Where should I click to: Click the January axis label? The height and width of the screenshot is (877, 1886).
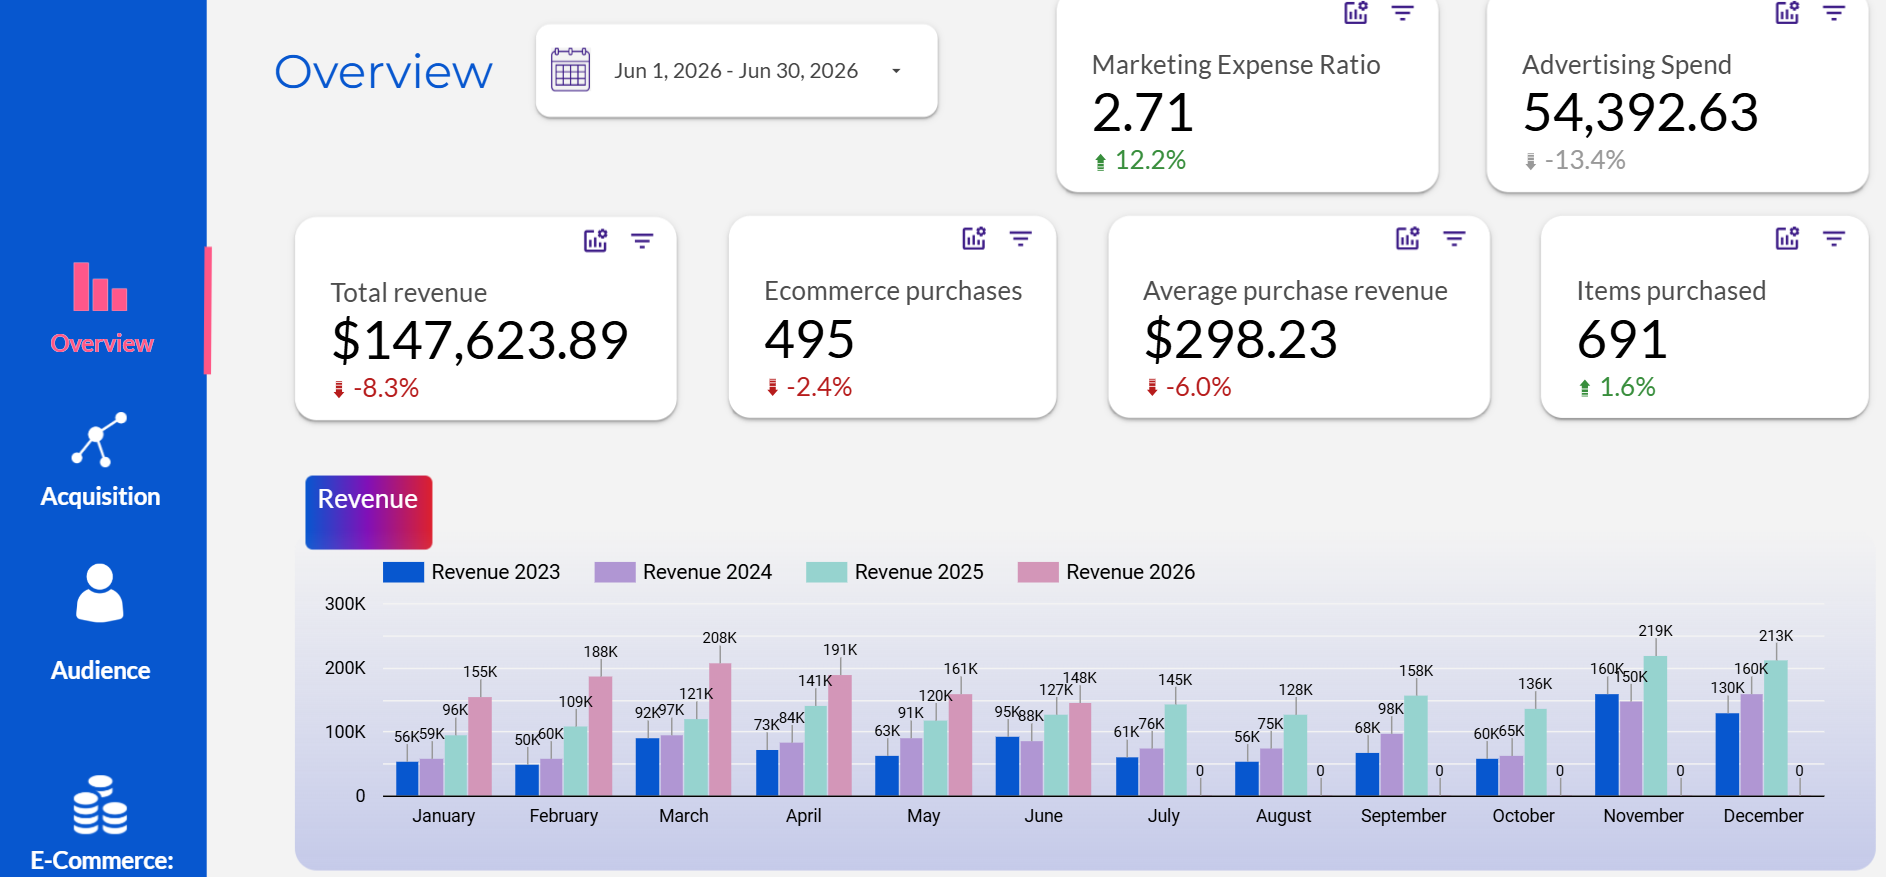pyautogui.click(x=444, y=816)
